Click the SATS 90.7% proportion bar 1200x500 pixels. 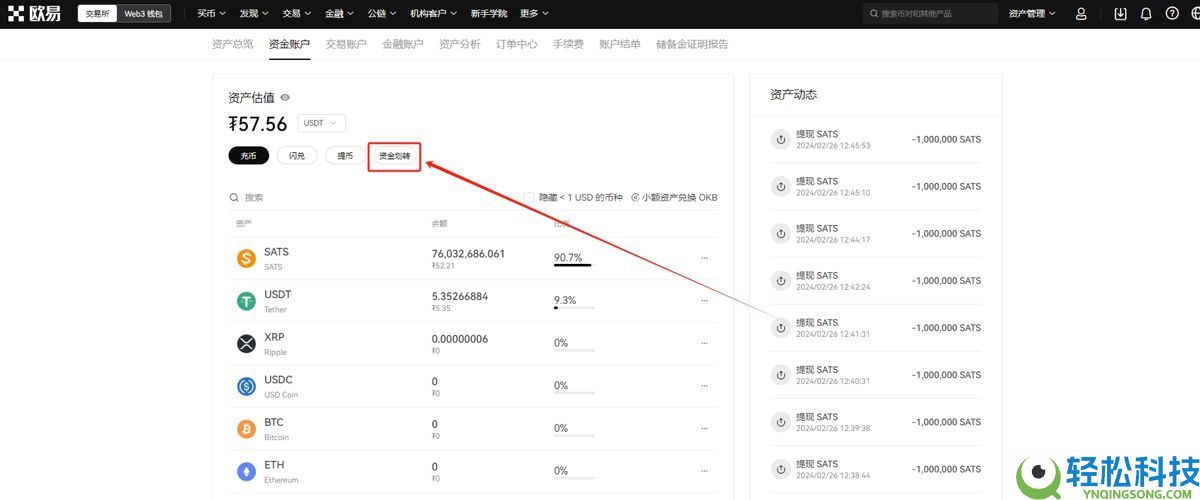(x=574, y=265)
